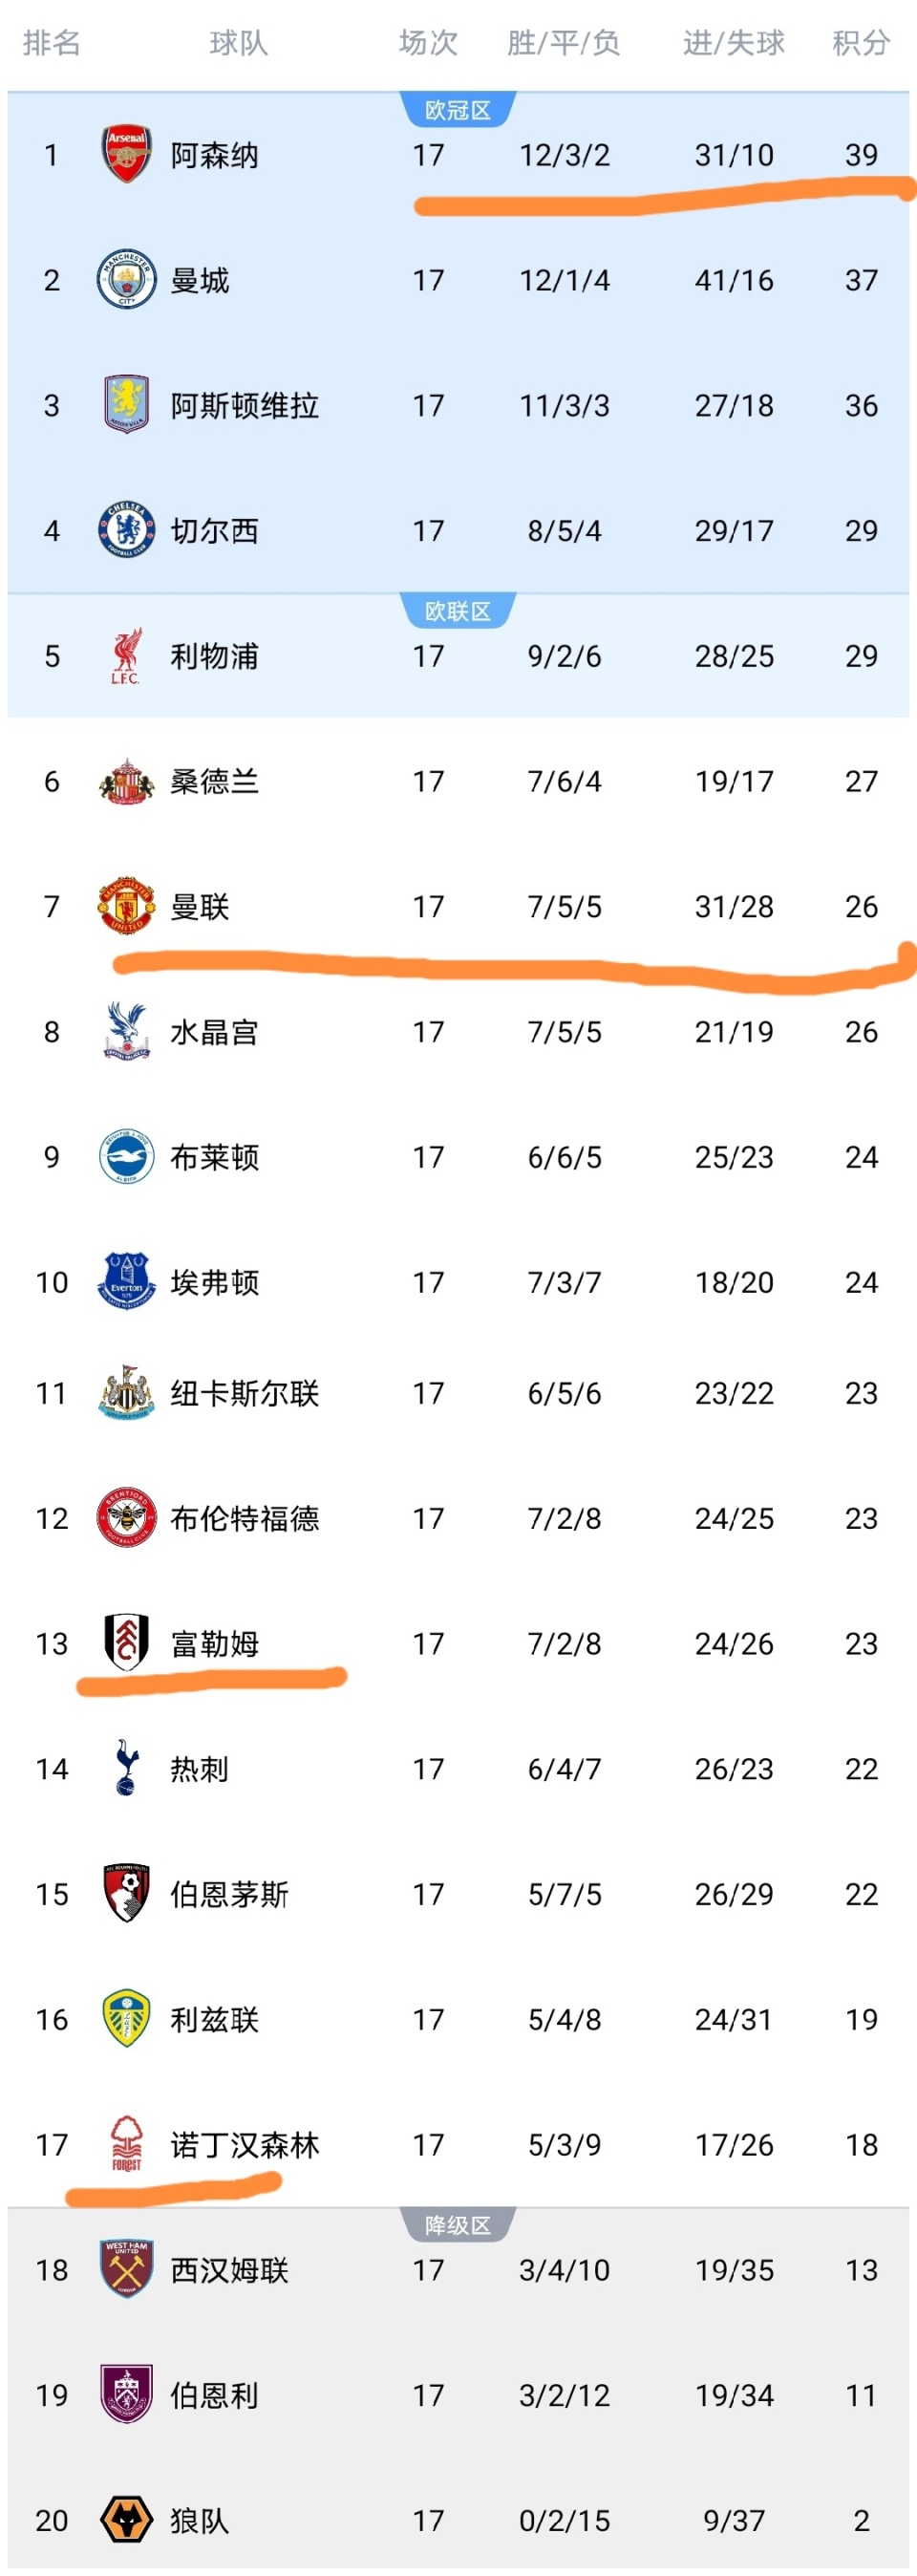
Task: Open the Liverpool L.F.C. crest
Action: click(126, 656)
